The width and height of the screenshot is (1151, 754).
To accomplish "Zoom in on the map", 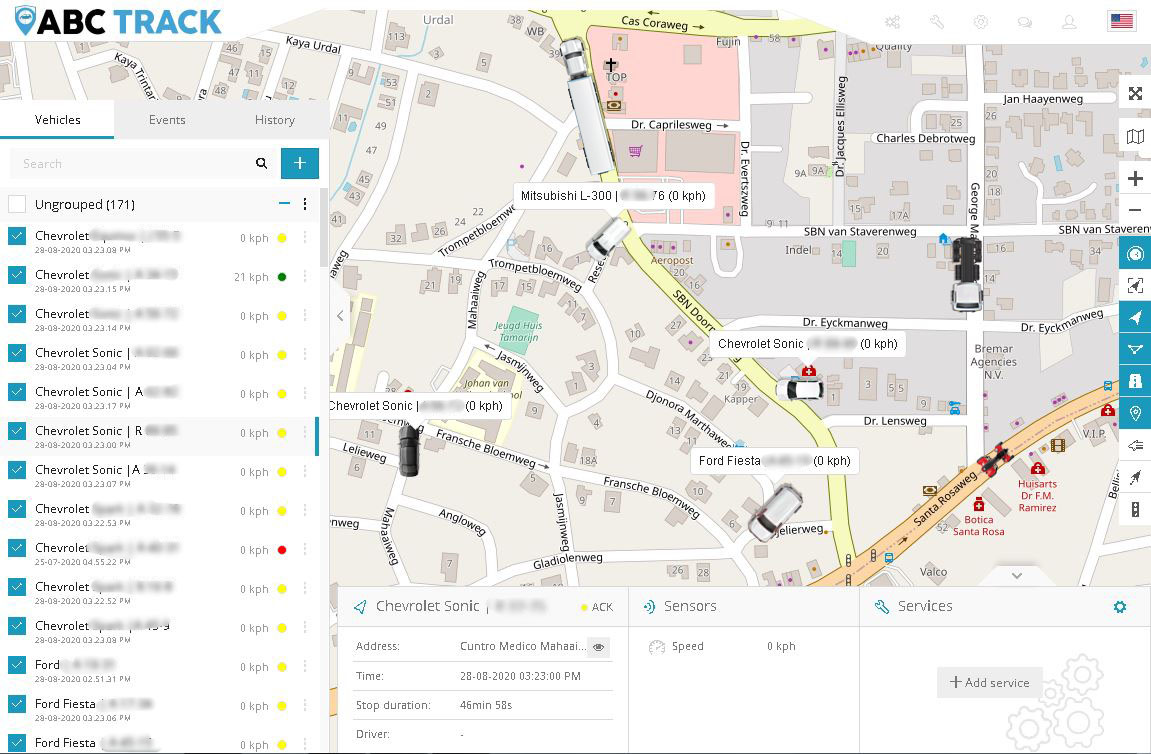I will [1135, 178].
